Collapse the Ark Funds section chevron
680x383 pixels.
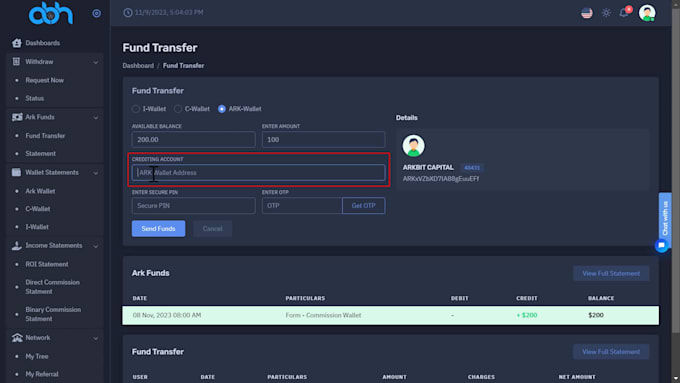tap(95, 118)
